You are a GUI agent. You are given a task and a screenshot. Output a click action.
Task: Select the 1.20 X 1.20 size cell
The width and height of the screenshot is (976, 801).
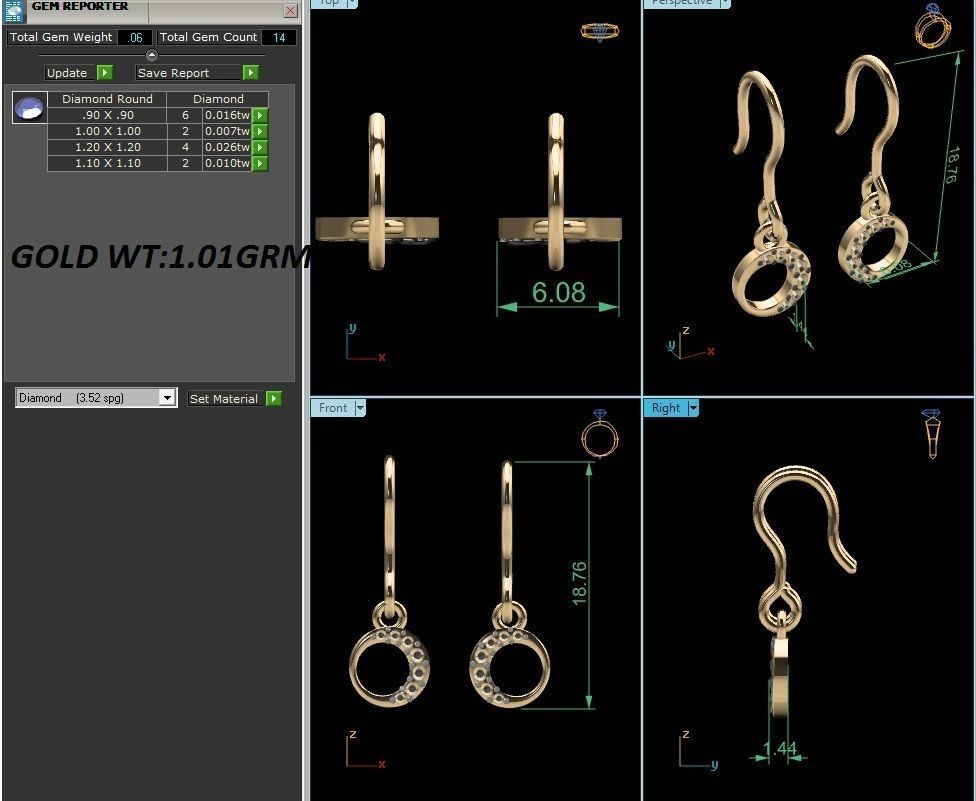click(107, 148)
